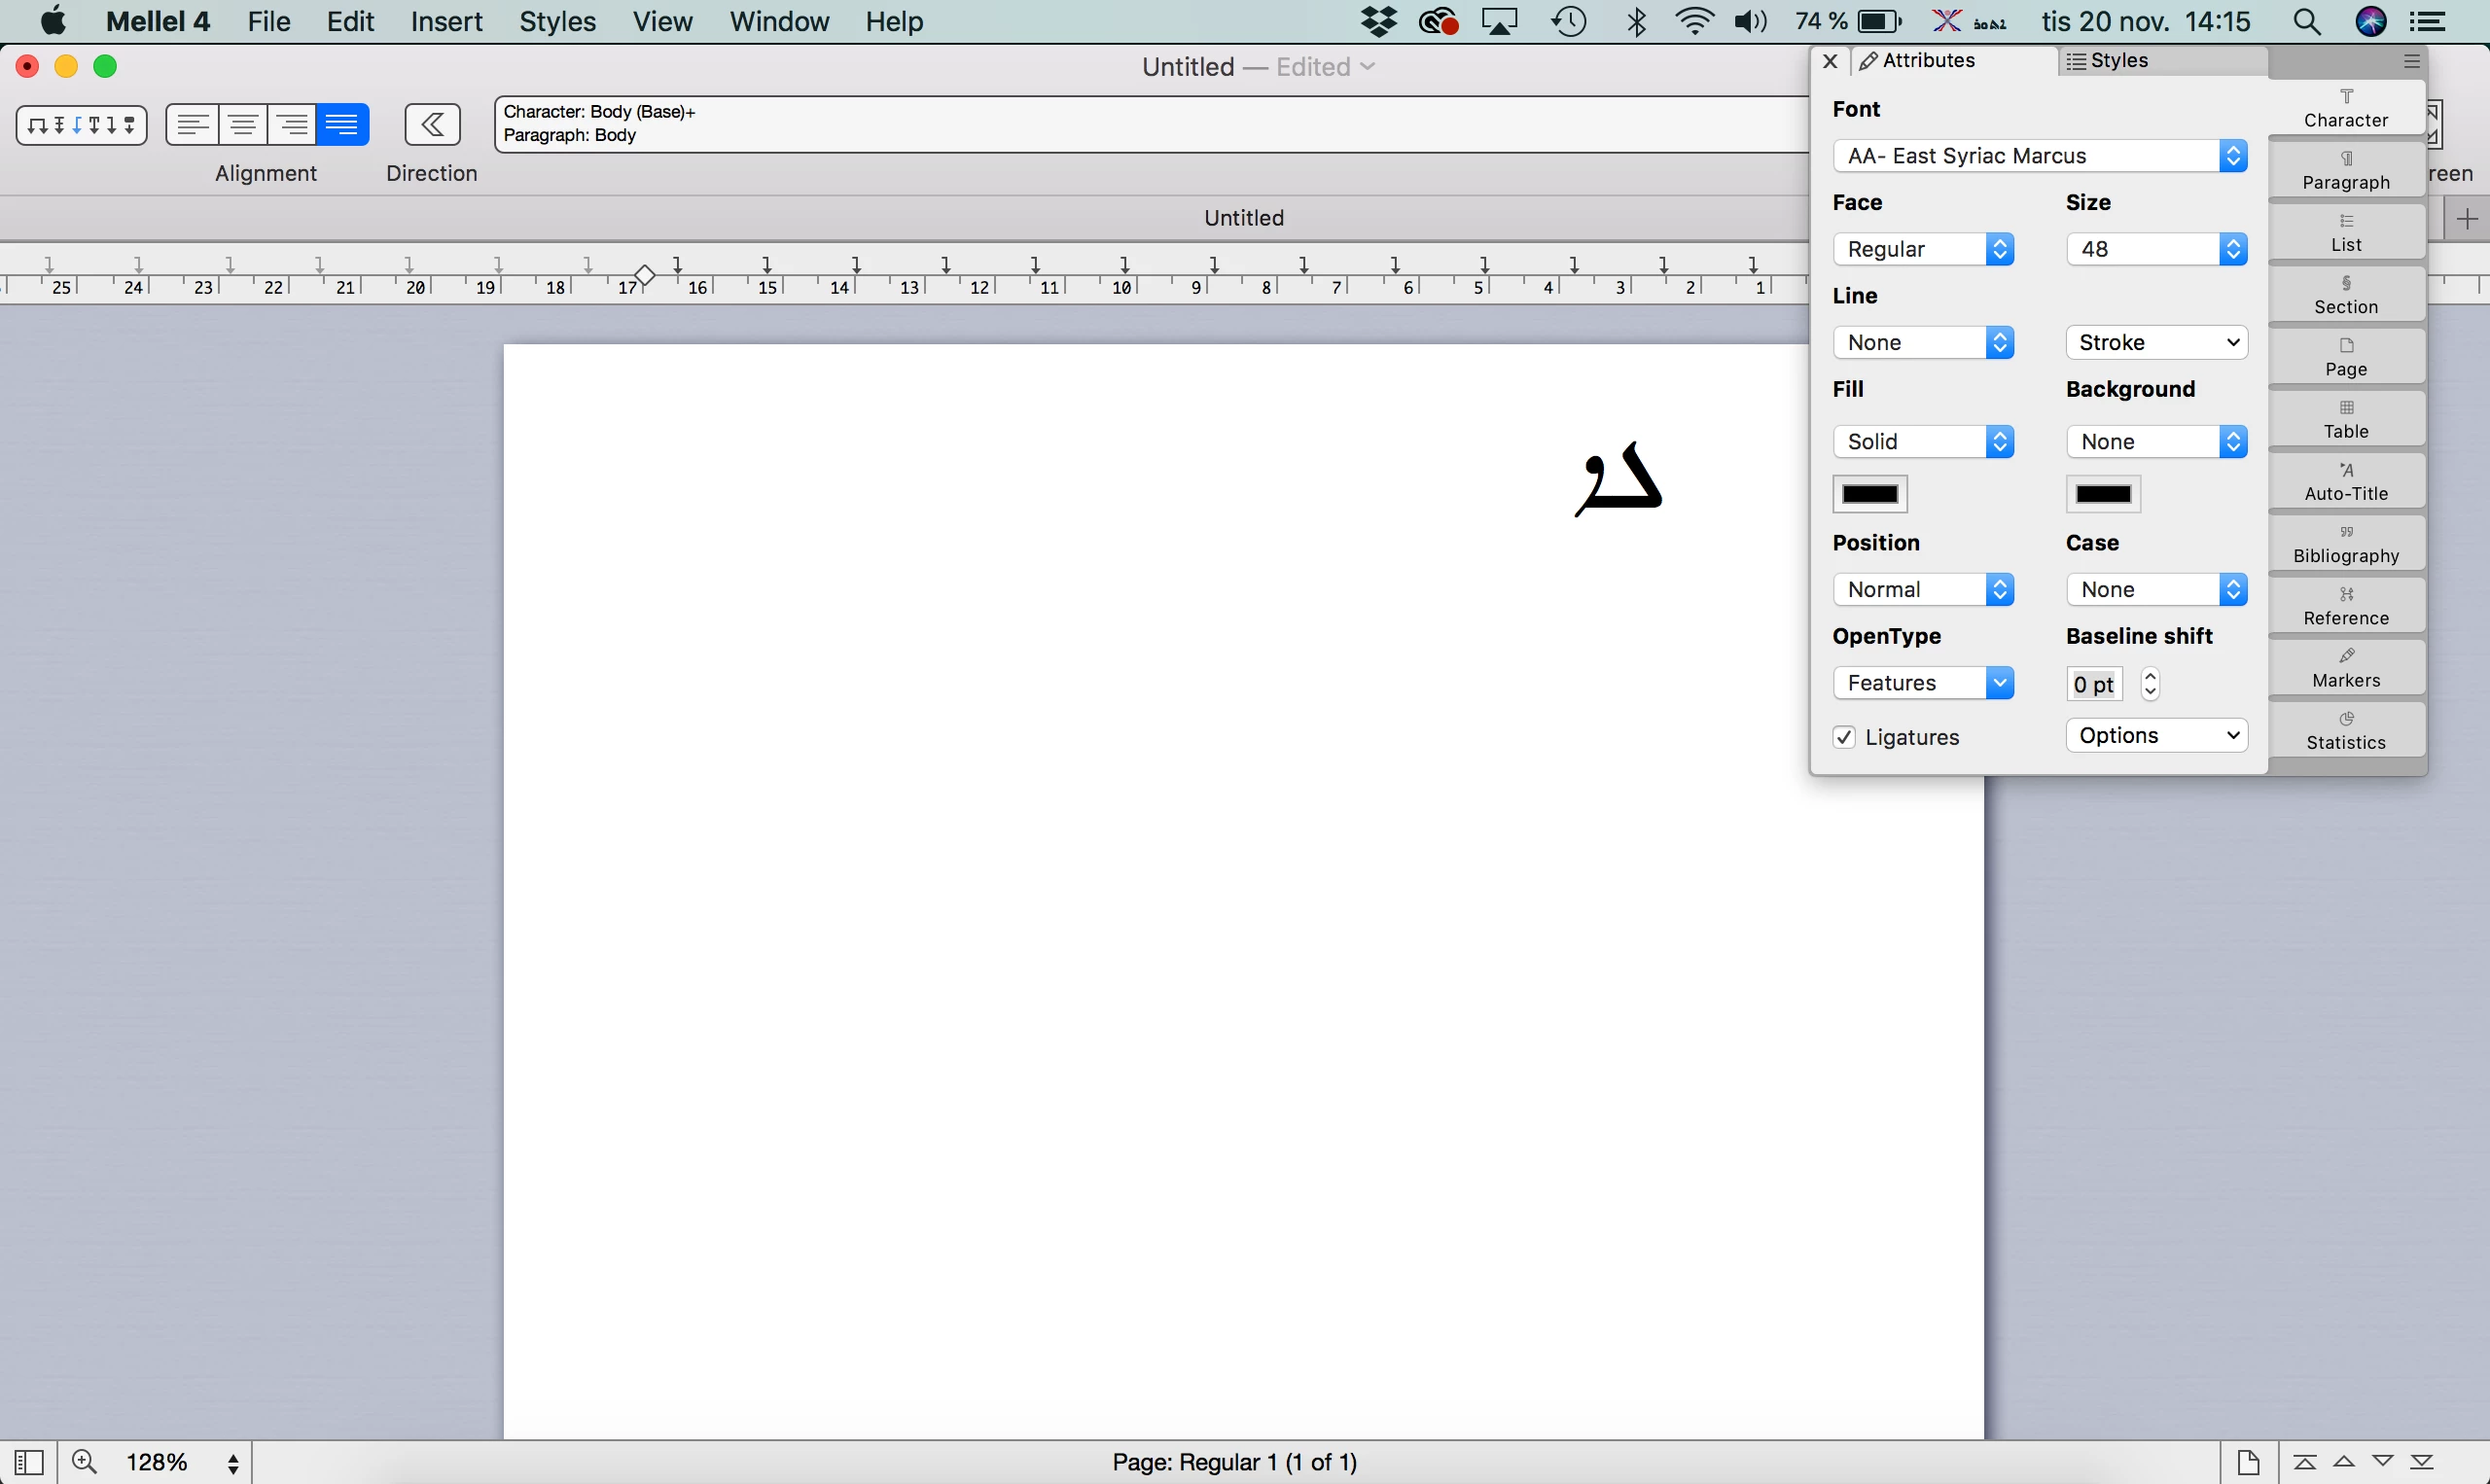This screenshot has height=1484, width=2490.
Task: Click the text Direction toggle button
Action: pos(432,125)
